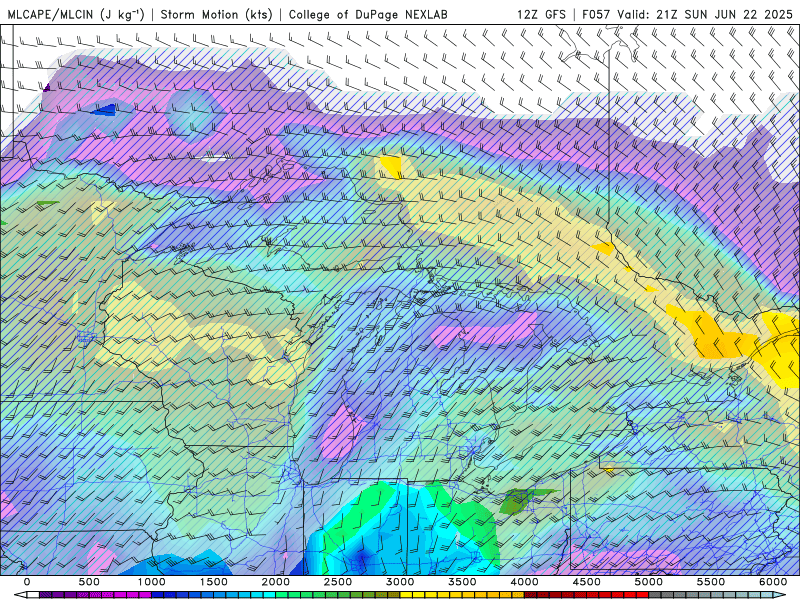Click the College of DuPage NEXLAB label

click(x=368, y=14)
